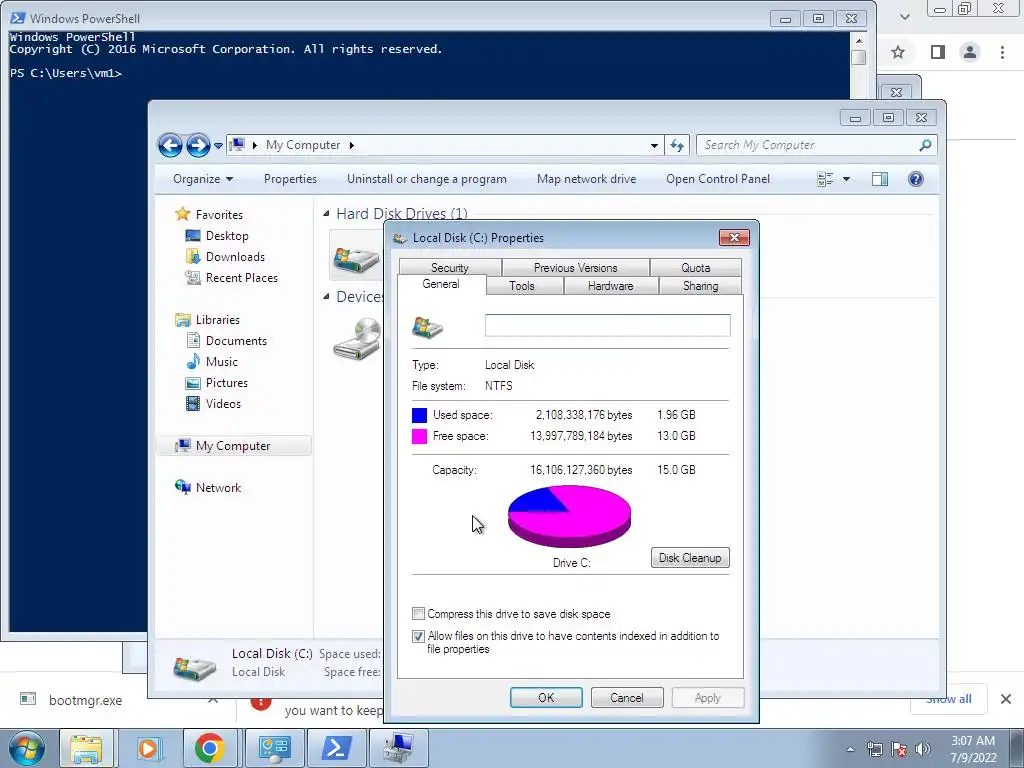1024x768 pixels.
Task: Open the view options dropdown arrow
Action: pyautogui.click(x=846, y=179)
